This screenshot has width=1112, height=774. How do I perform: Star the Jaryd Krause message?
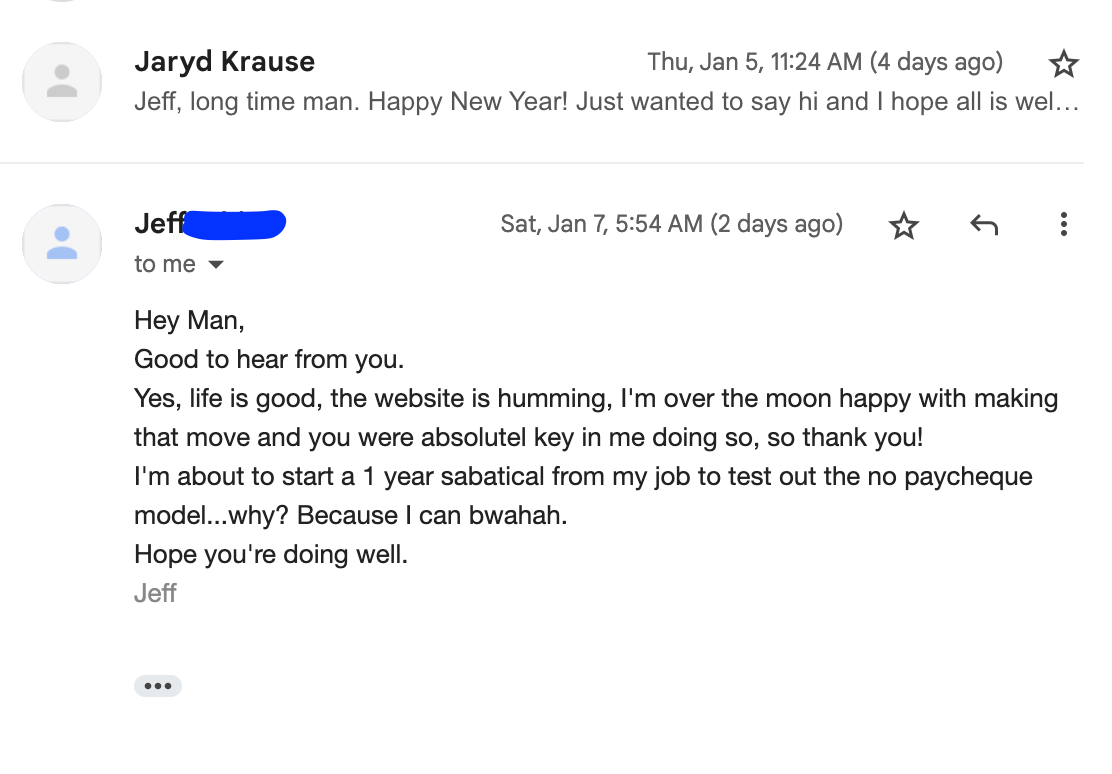pos(1063,65)
